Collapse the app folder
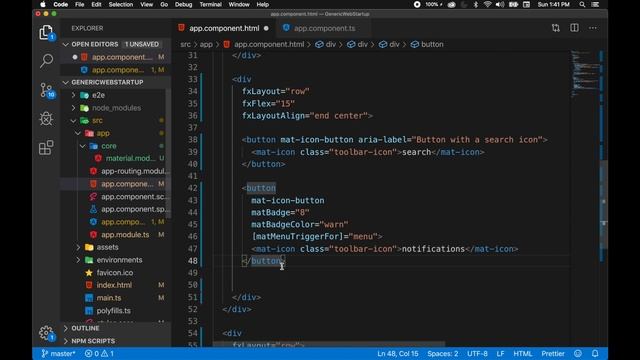Viewport: 640px width, 360px height. point(78,133)
